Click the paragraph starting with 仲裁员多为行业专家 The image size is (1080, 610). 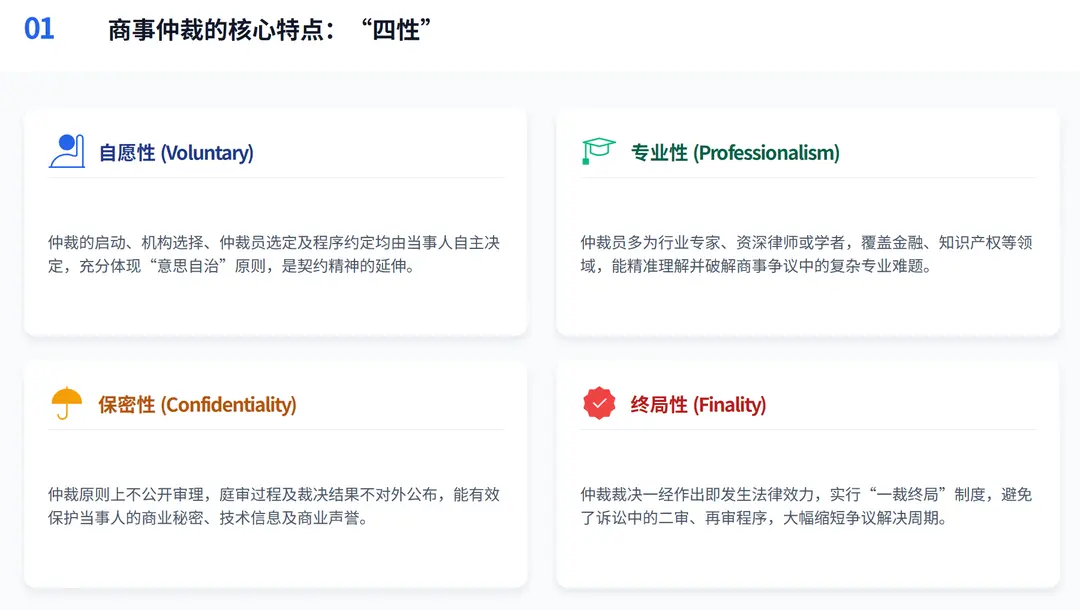(806, 255)
